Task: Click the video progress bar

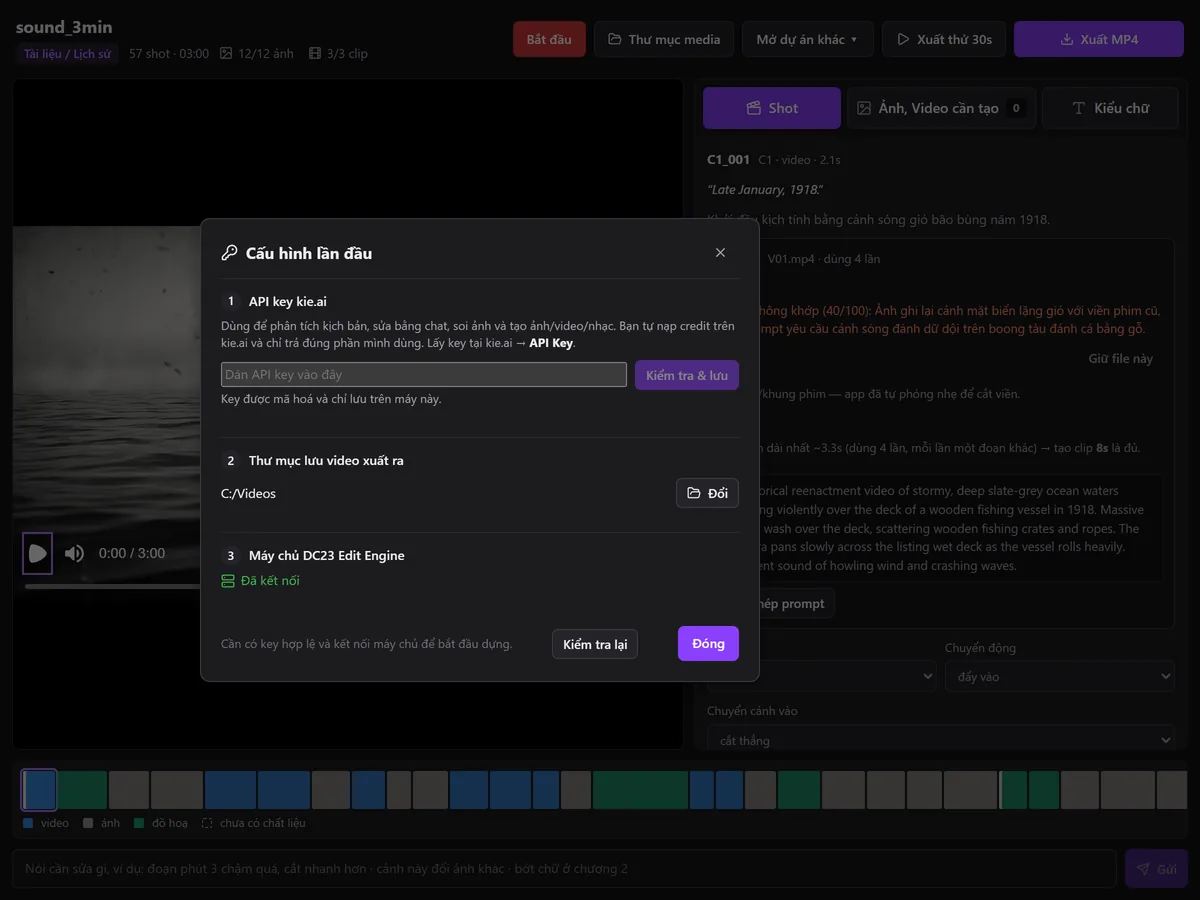Action: [x=113, y=586]
